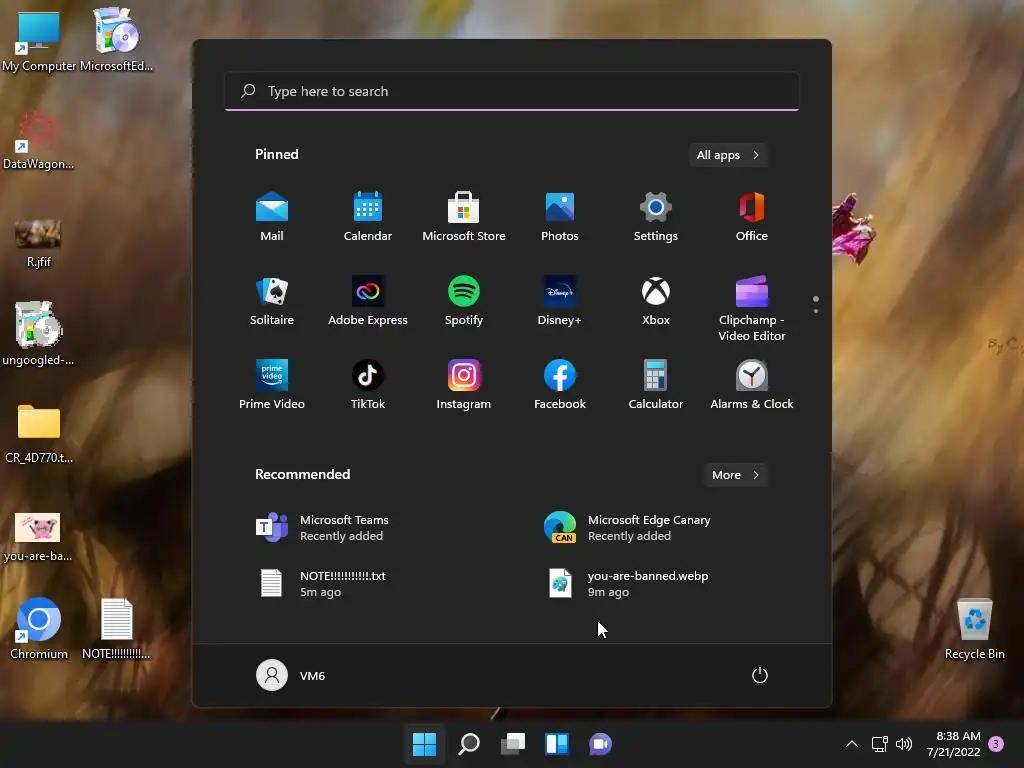Open Adobe Express
The width and height of the screenshot is (1024, 768).
(368, 301)
